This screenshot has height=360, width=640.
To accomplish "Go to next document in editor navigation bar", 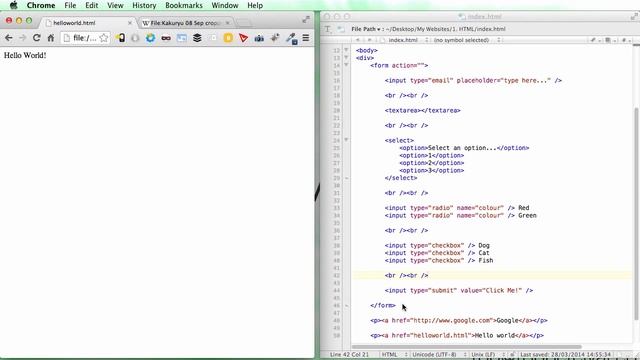I will 370,40.
